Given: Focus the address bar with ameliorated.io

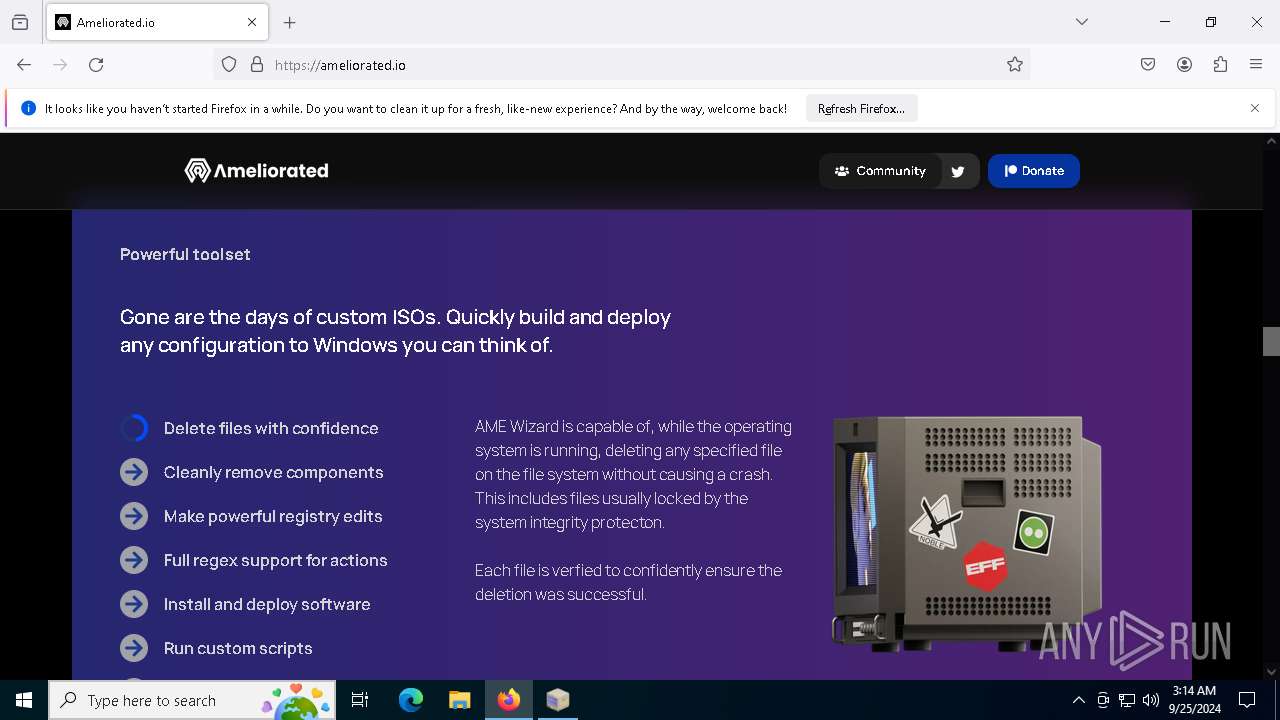Looking at the screenshot, I should click(x=621, y=65).
